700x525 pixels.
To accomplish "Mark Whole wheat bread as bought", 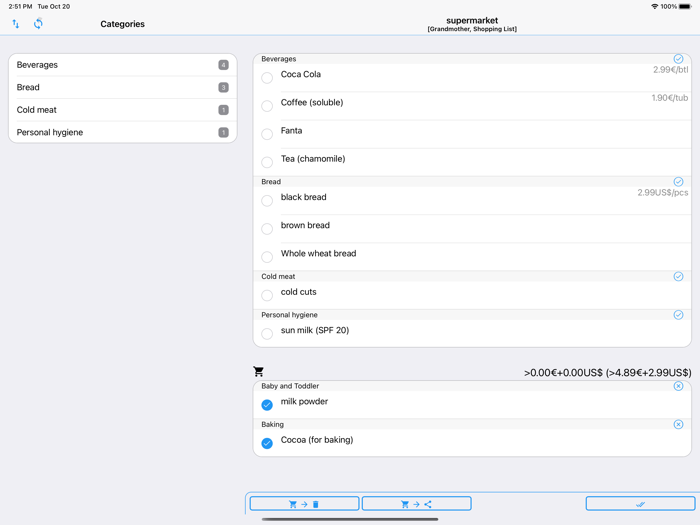I will (x=267, y=257).
